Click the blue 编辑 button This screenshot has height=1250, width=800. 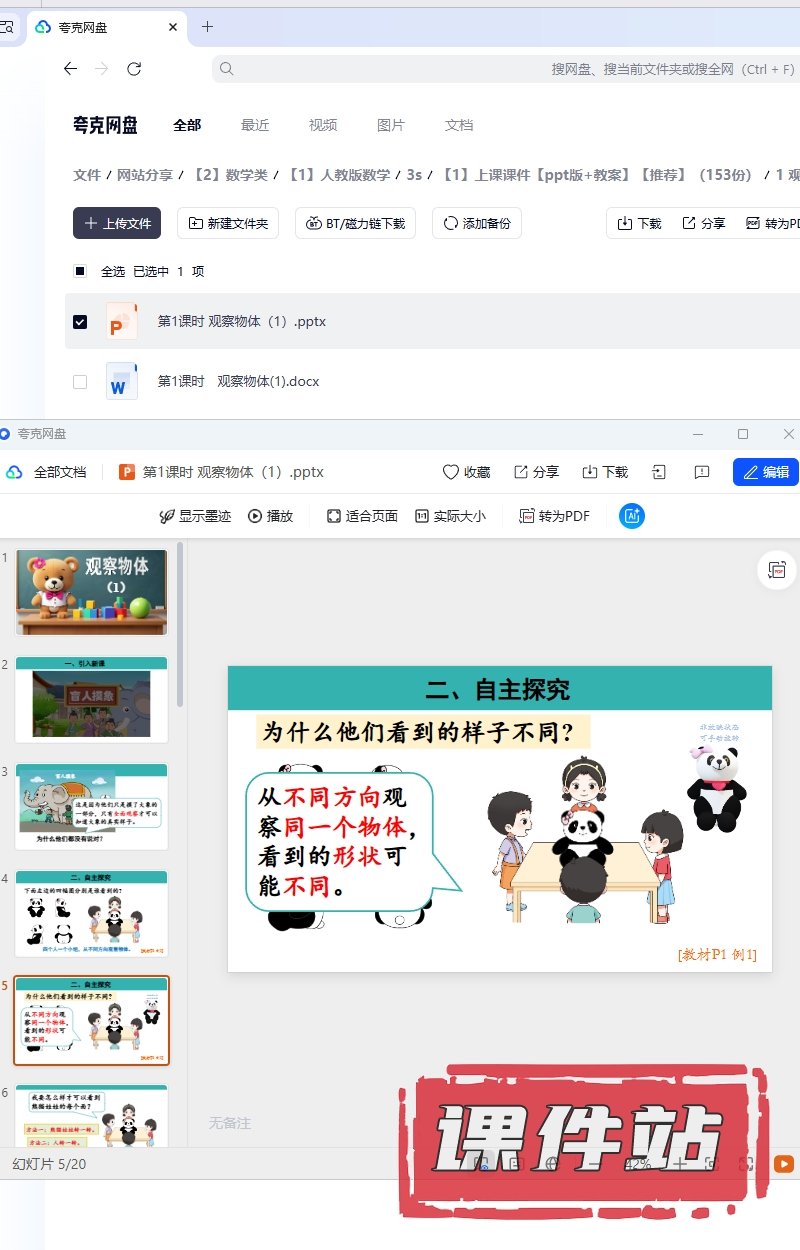[766, 472]
